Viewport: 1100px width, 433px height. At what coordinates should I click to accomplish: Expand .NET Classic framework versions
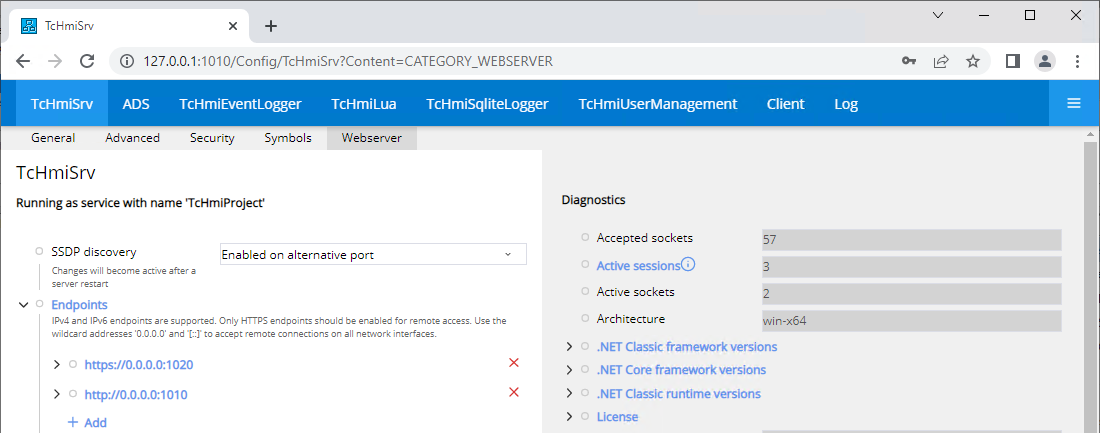coord(569,347)
